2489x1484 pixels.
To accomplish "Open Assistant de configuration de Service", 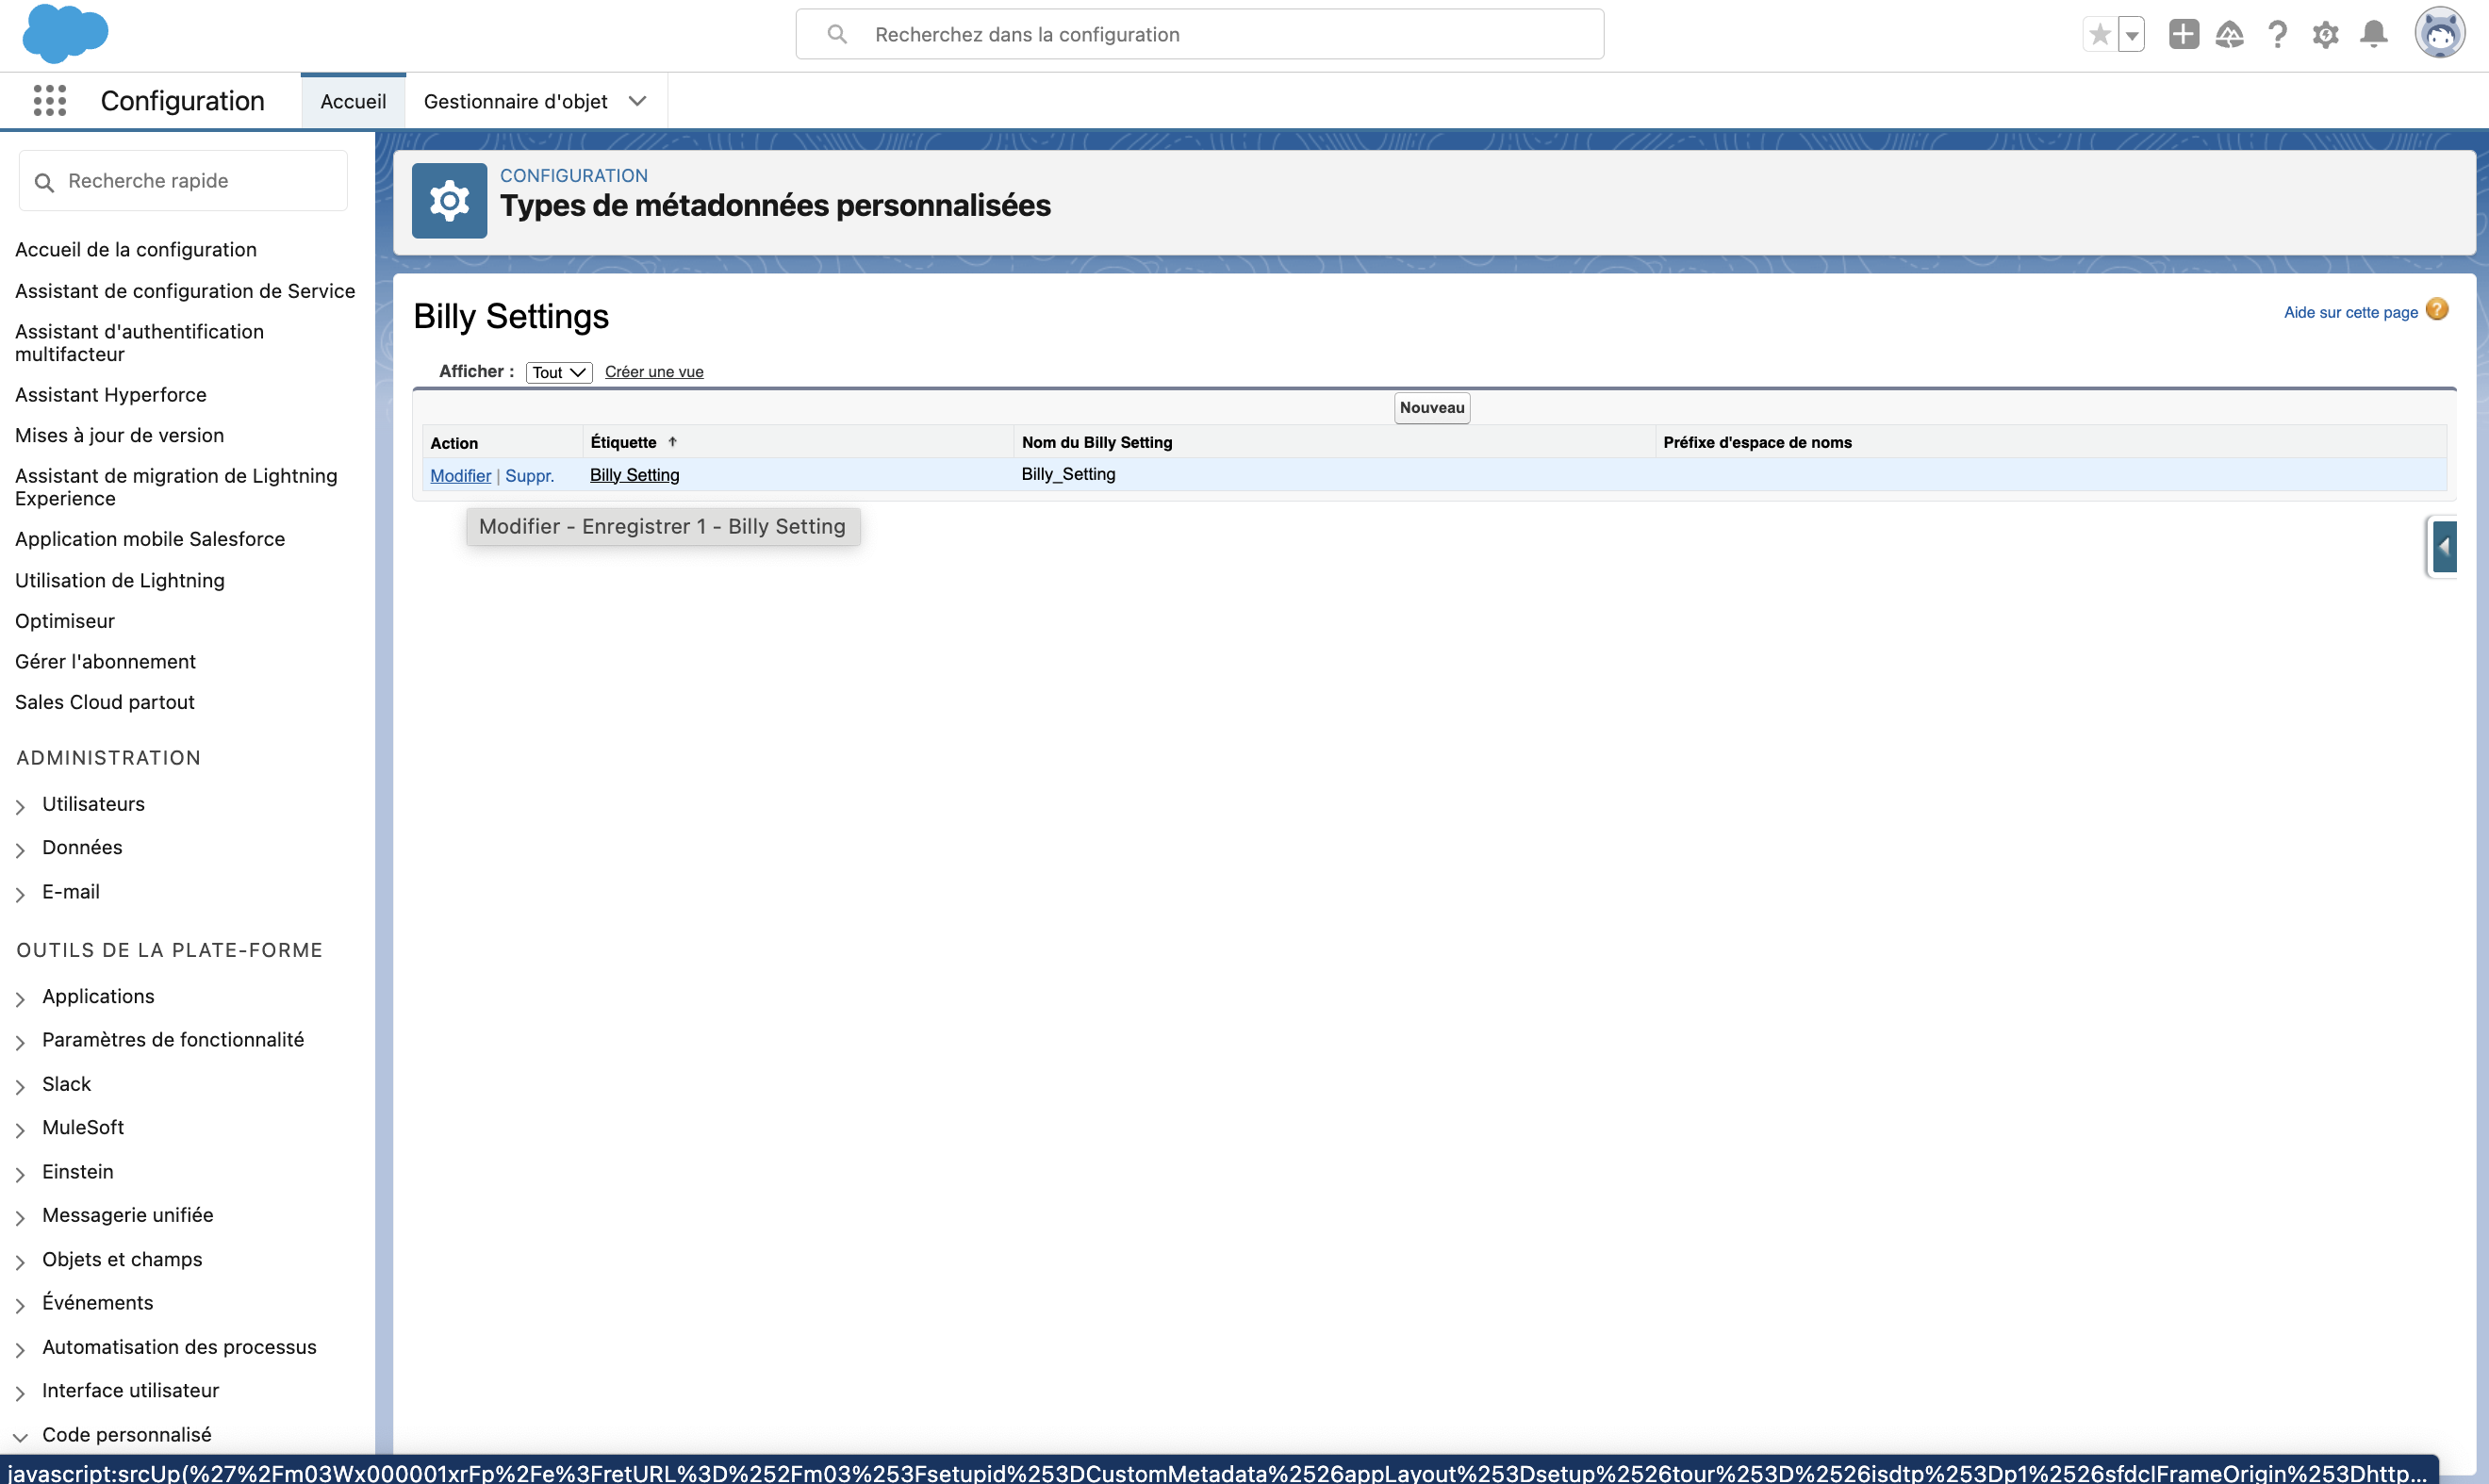I will pyautogui.click(x=185, y=291).
